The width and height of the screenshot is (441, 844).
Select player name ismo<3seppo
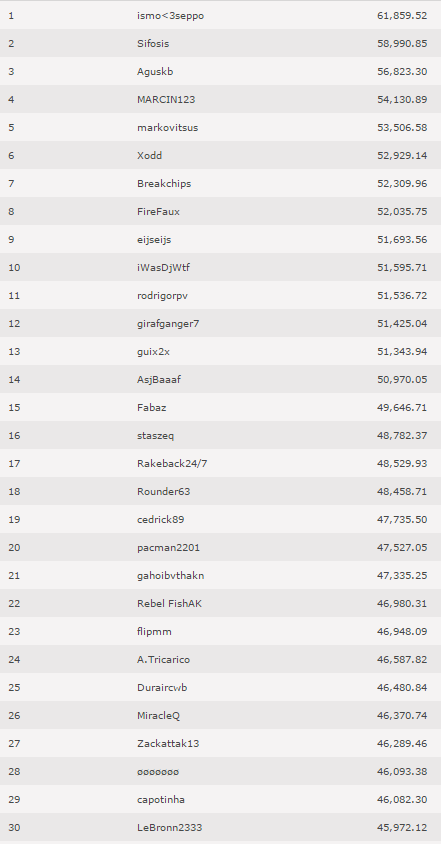point(170,16)
